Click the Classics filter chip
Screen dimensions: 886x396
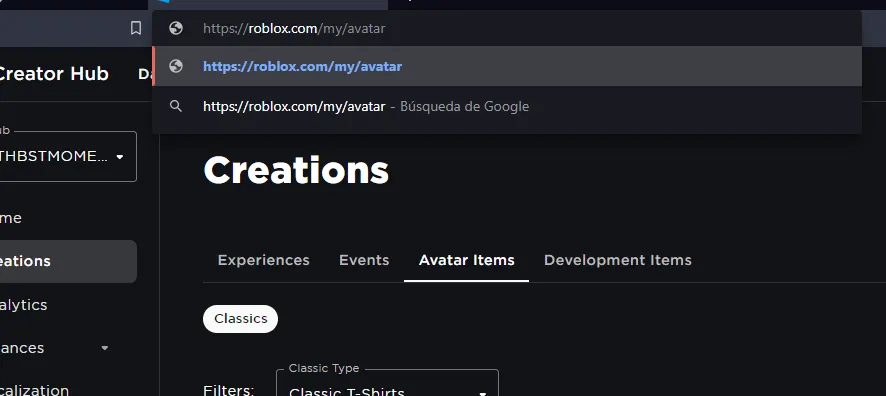coord(240,319)
